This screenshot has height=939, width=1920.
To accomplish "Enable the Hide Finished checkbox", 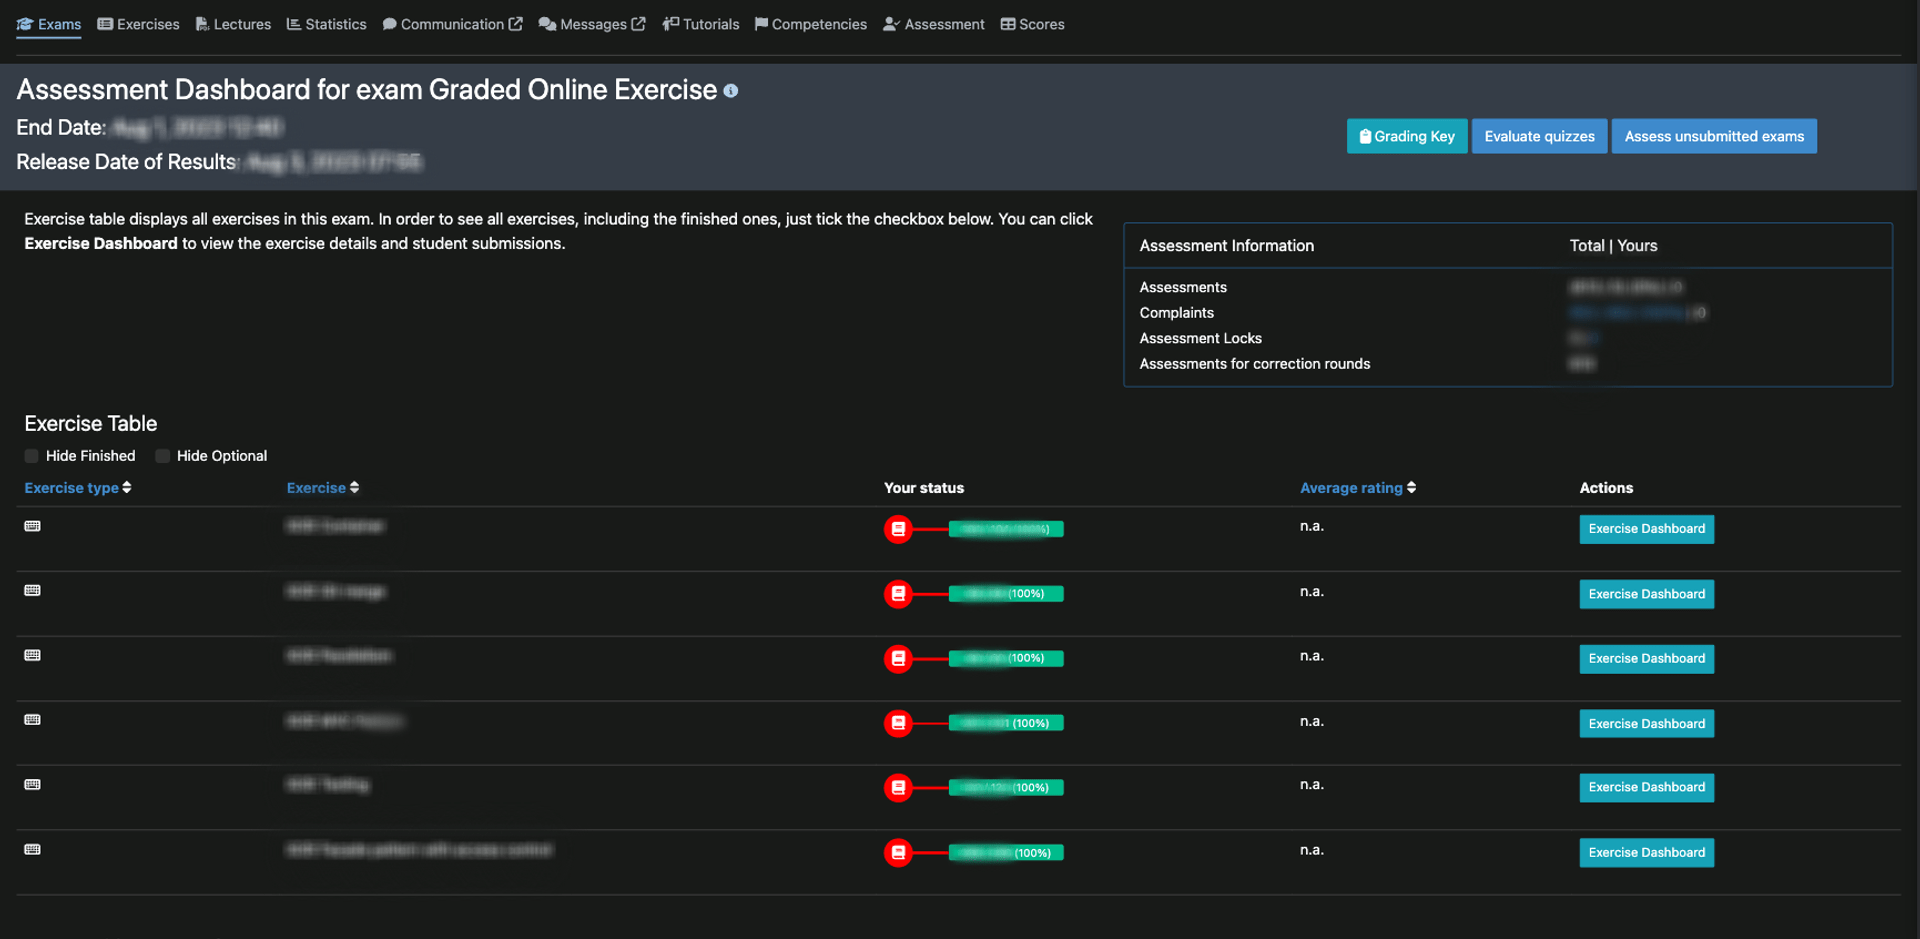I will click(x=31, y=455).
